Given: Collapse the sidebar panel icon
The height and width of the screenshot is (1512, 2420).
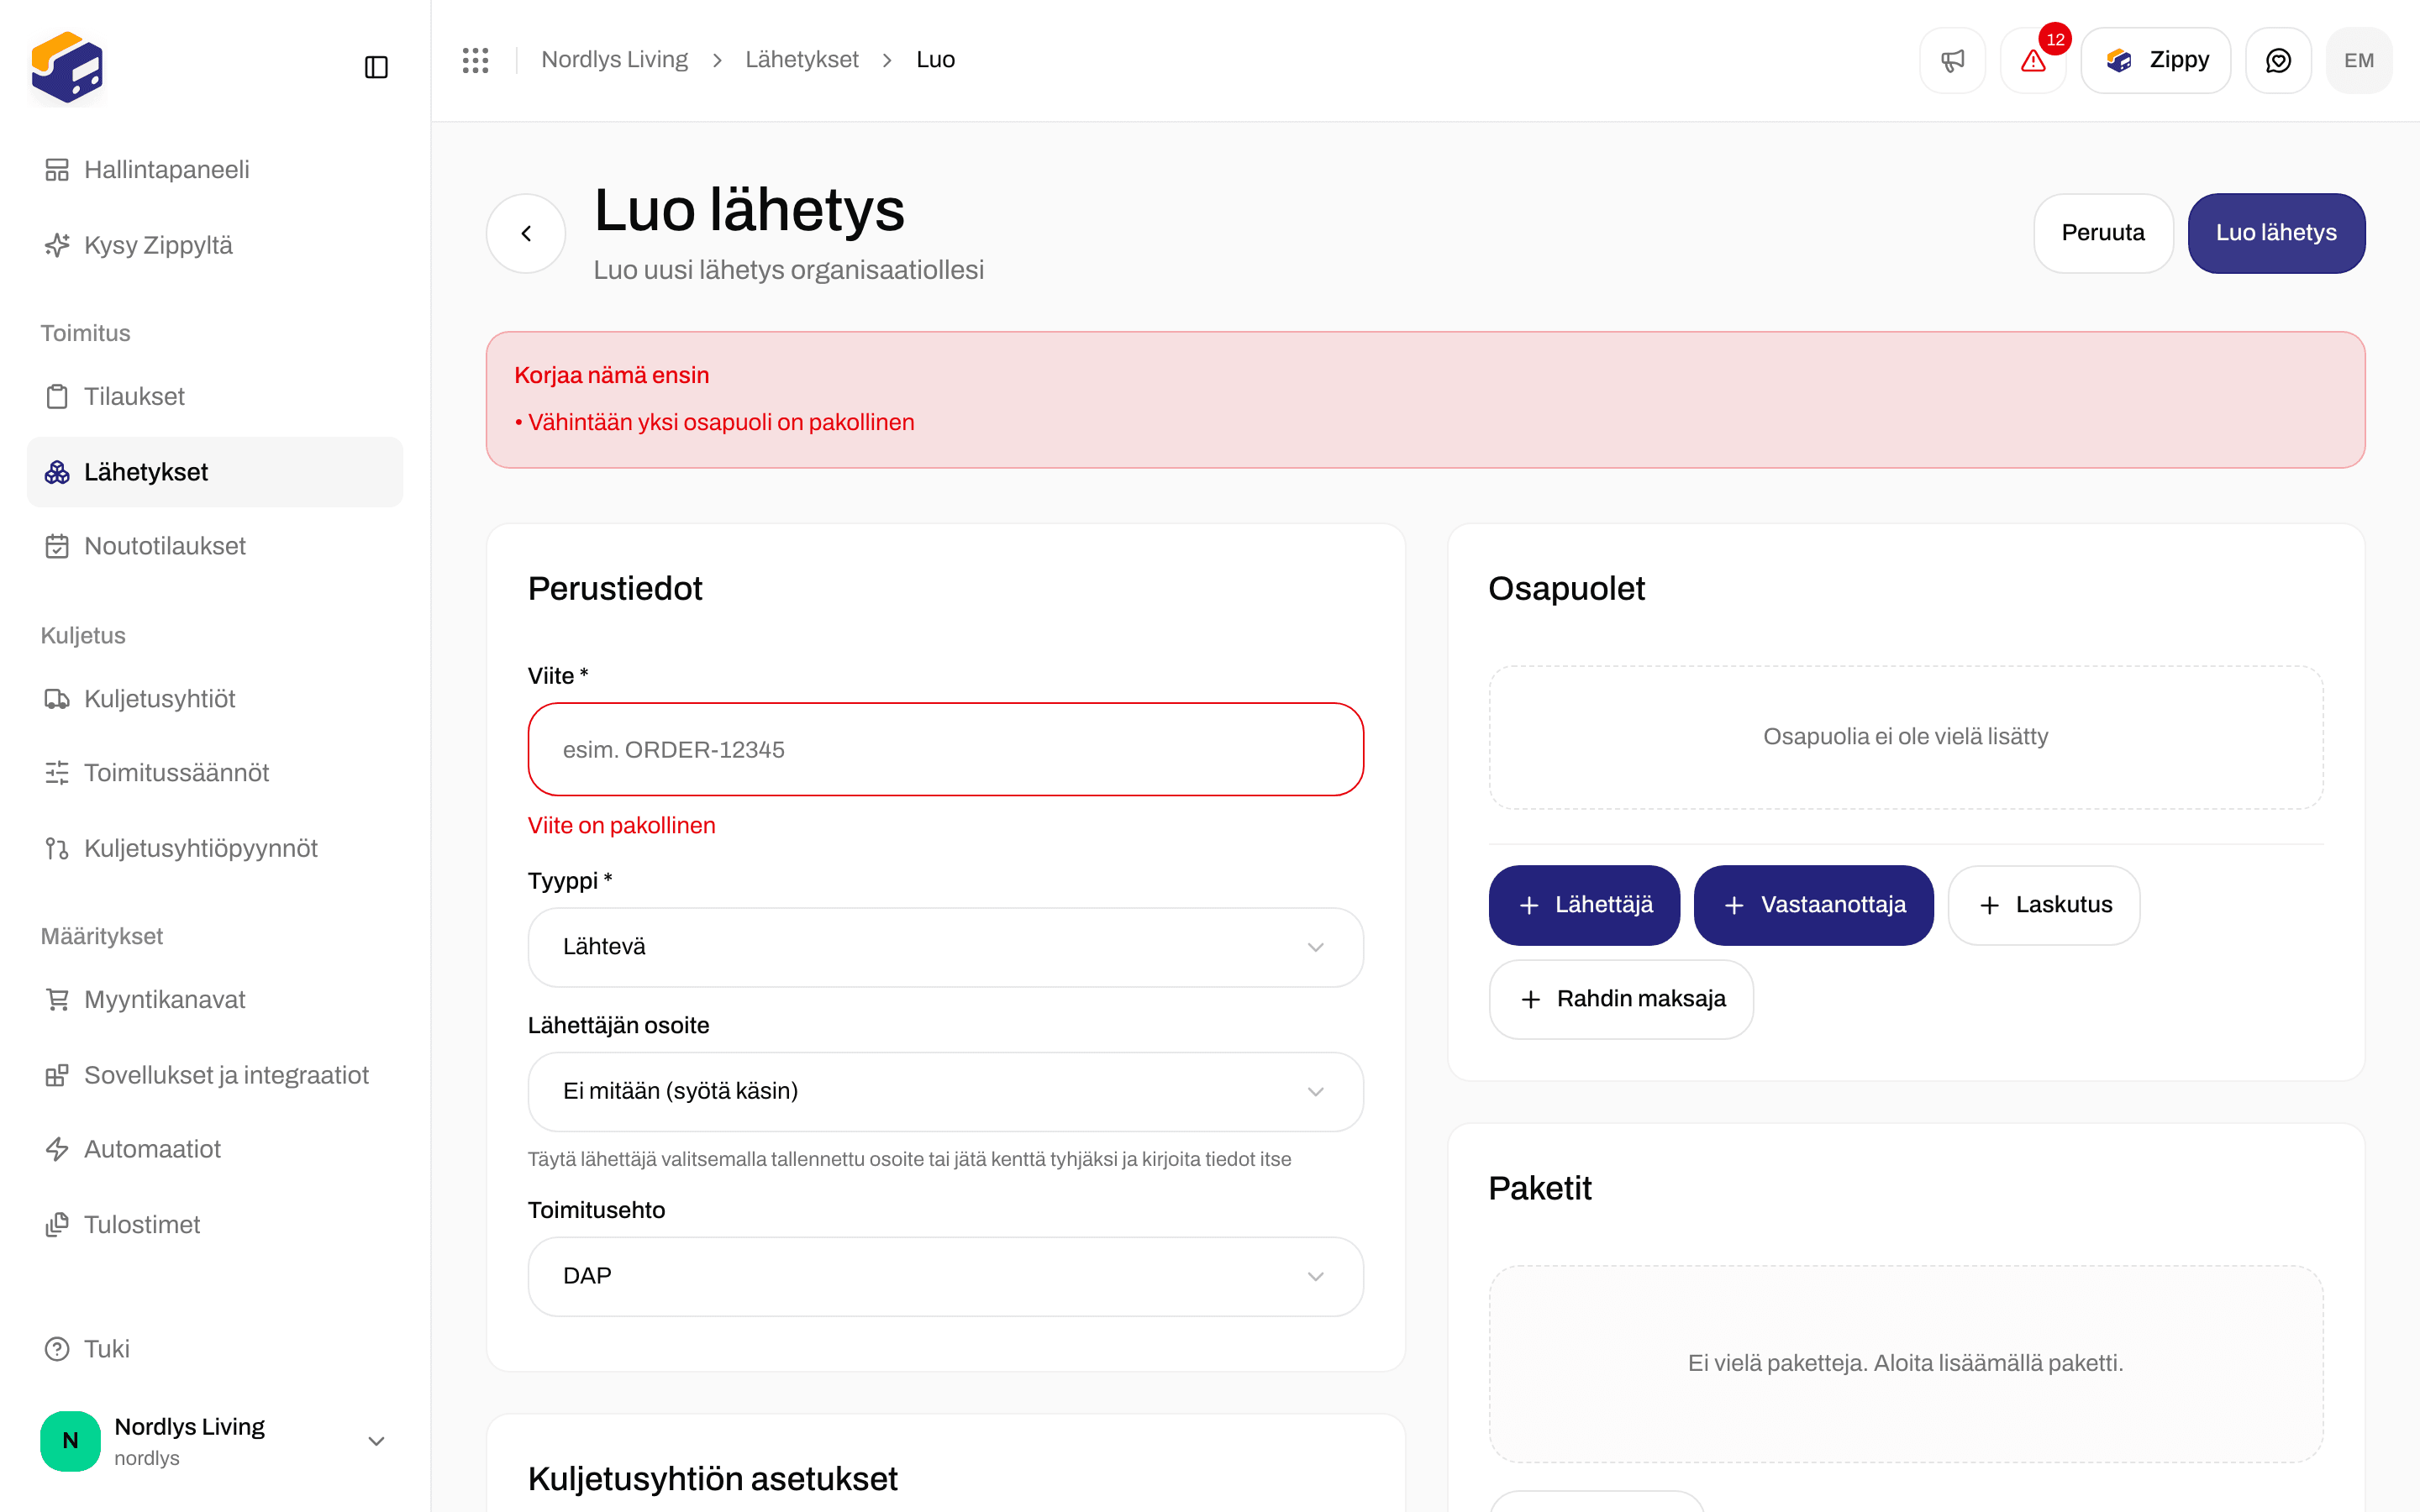Looking at the screenshot, I should coord(376,67).
